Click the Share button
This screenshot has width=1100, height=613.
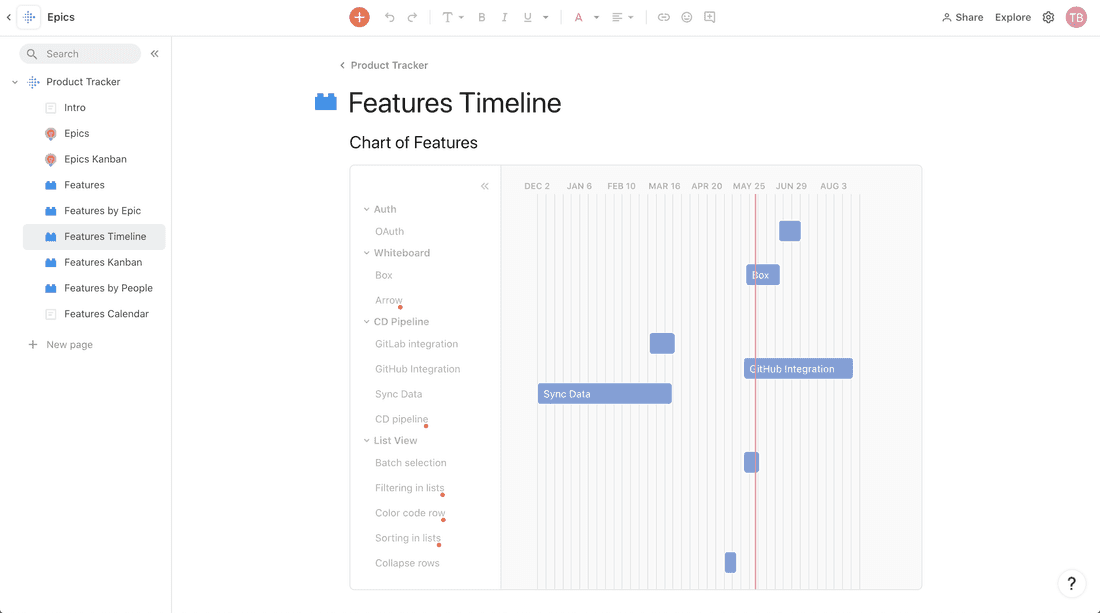[x=962, y=17]
